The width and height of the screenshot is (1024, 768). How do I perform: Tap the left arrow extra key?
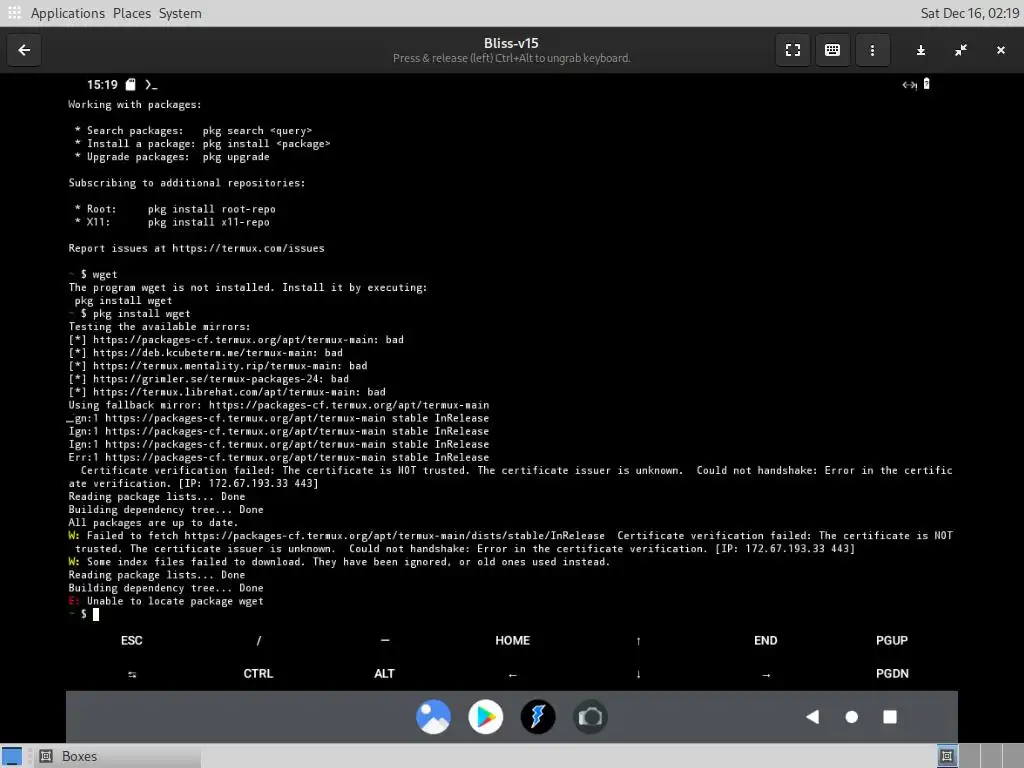pos(512,675)
